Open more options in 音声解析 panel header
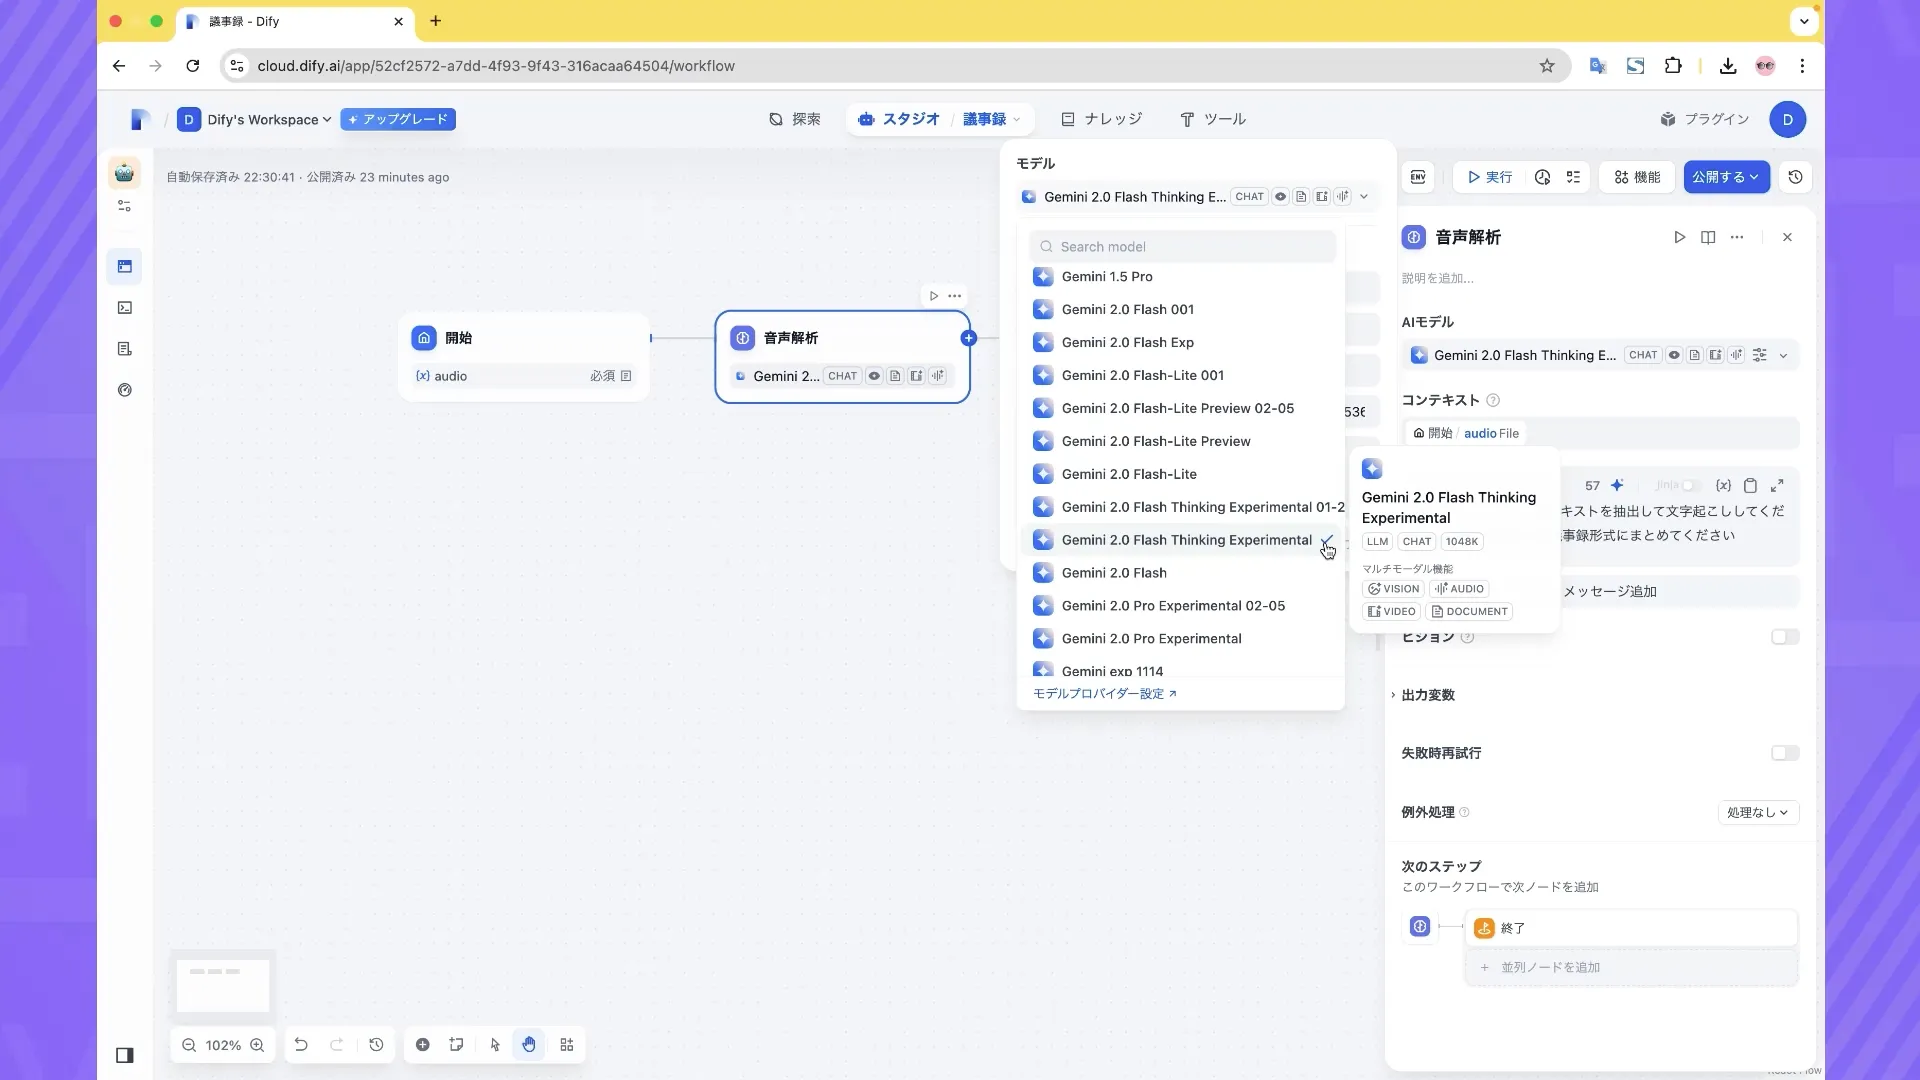 [1737, 237]
